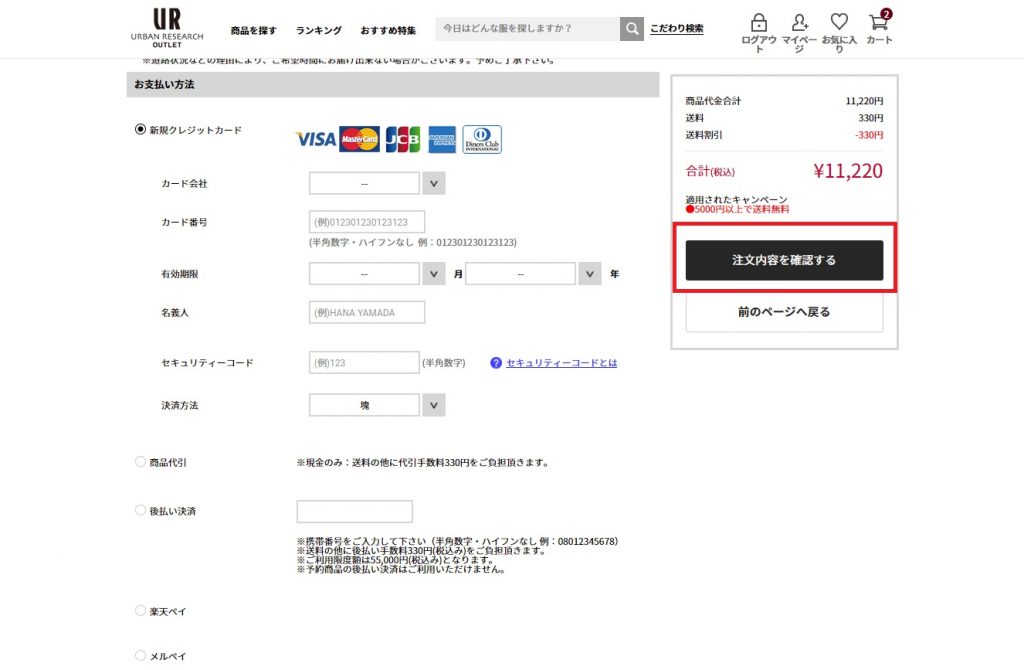The image size is (1024, 670).
Task: Click the logout padlock icon
Action: [x=758, y=23]
